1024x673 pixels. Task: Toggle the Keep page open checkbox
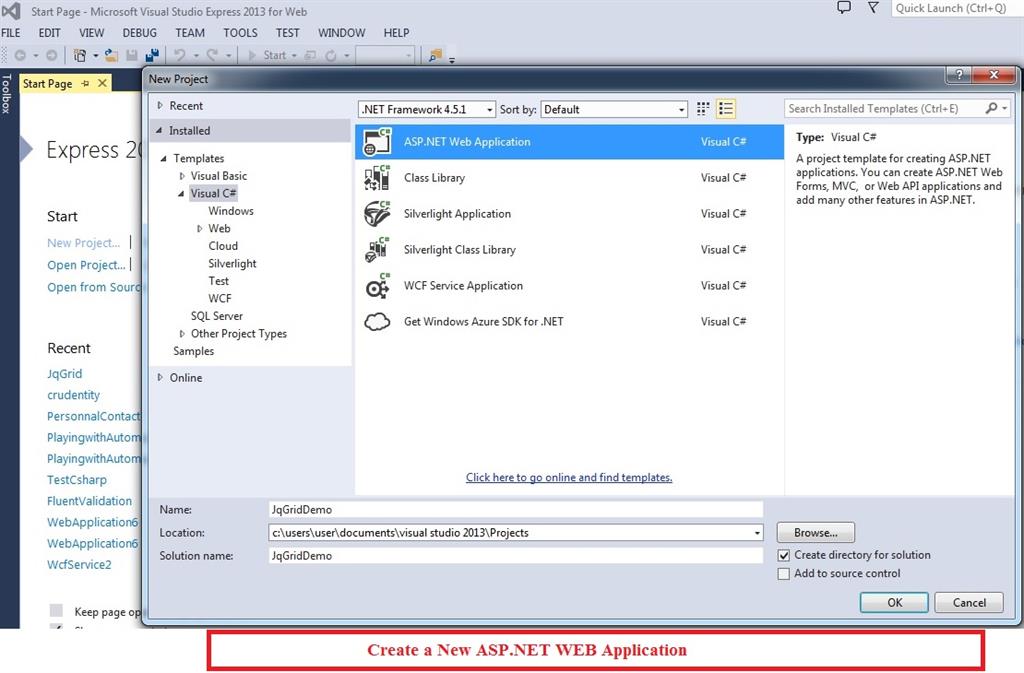point(57,611)
